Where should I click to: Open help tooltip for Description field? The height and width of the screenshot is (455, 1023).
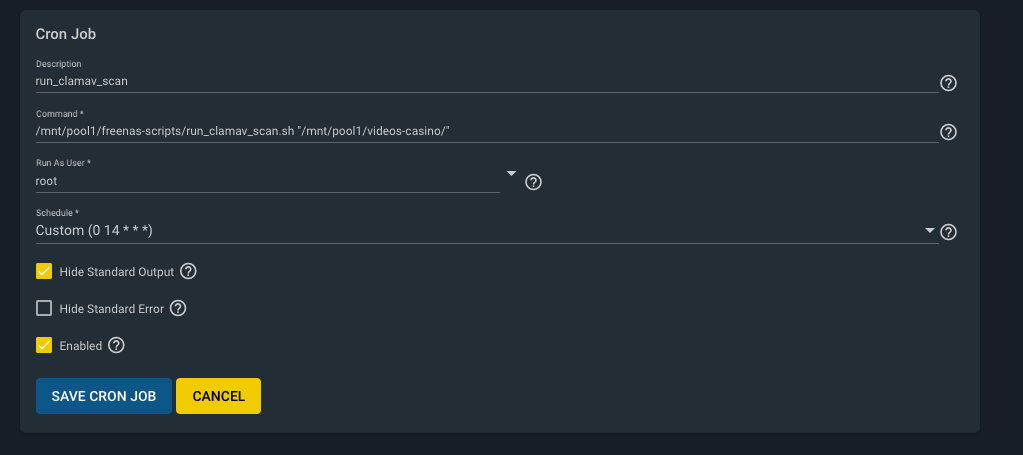tap(948, 83)
